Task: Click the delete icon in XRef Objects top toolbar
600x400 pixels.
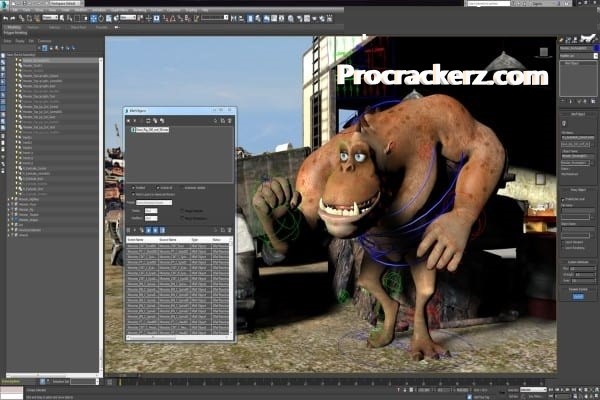Action: pyautogui.click(x=230, y=121)
